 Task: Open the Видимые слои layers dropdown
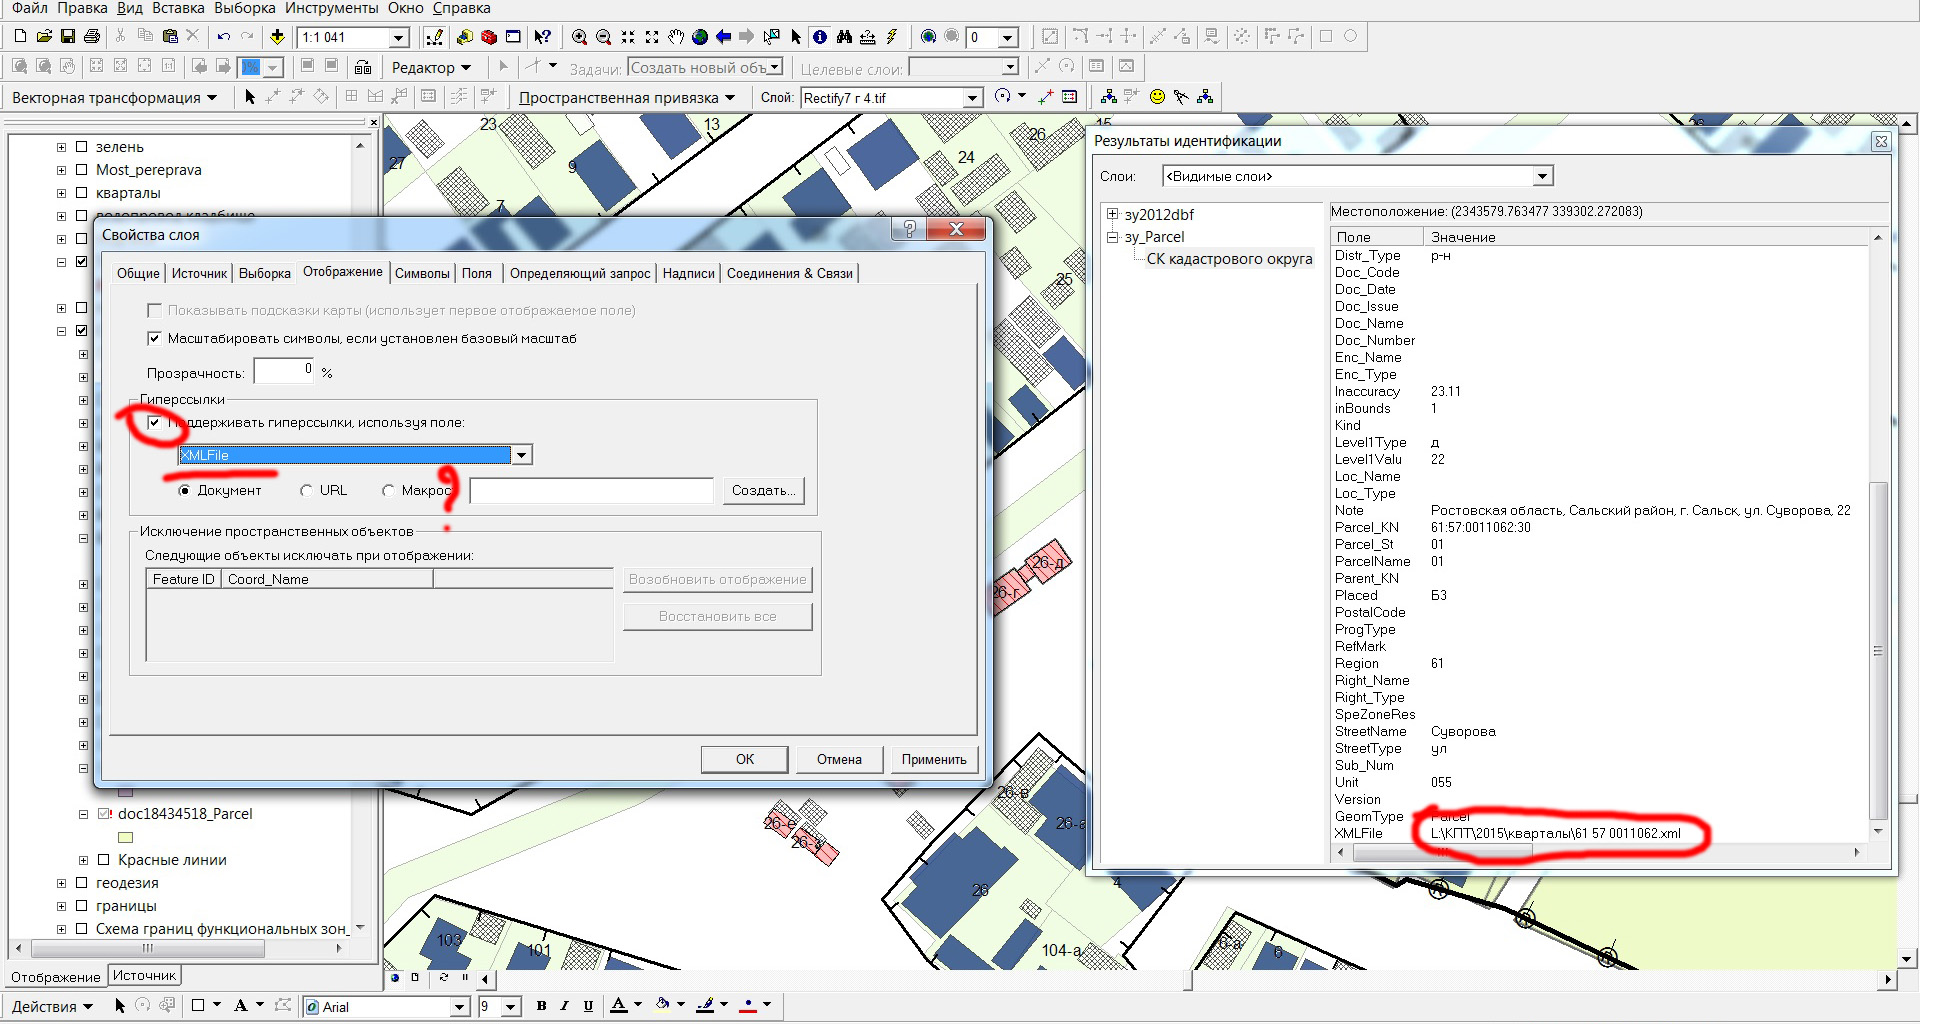[1542, 177]
